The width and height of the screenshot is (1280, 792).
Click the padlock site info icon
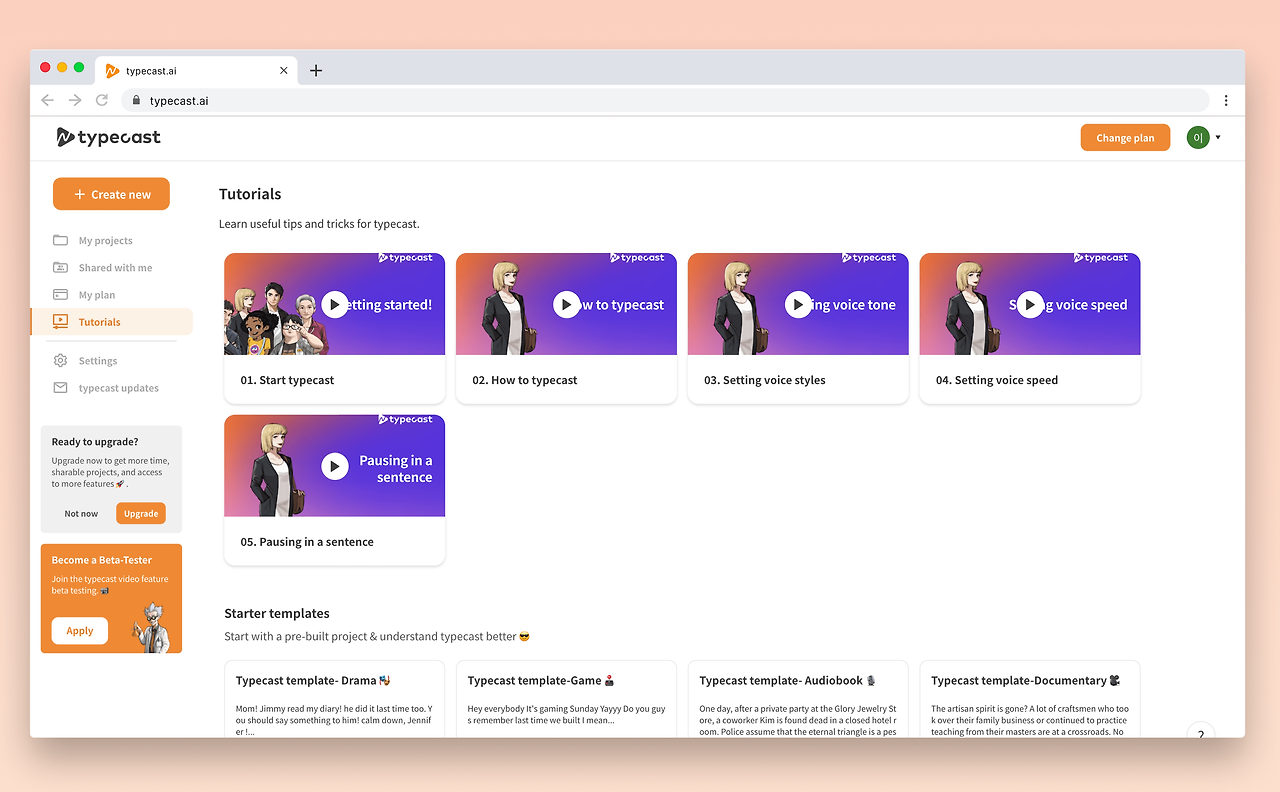coord(136,100)
